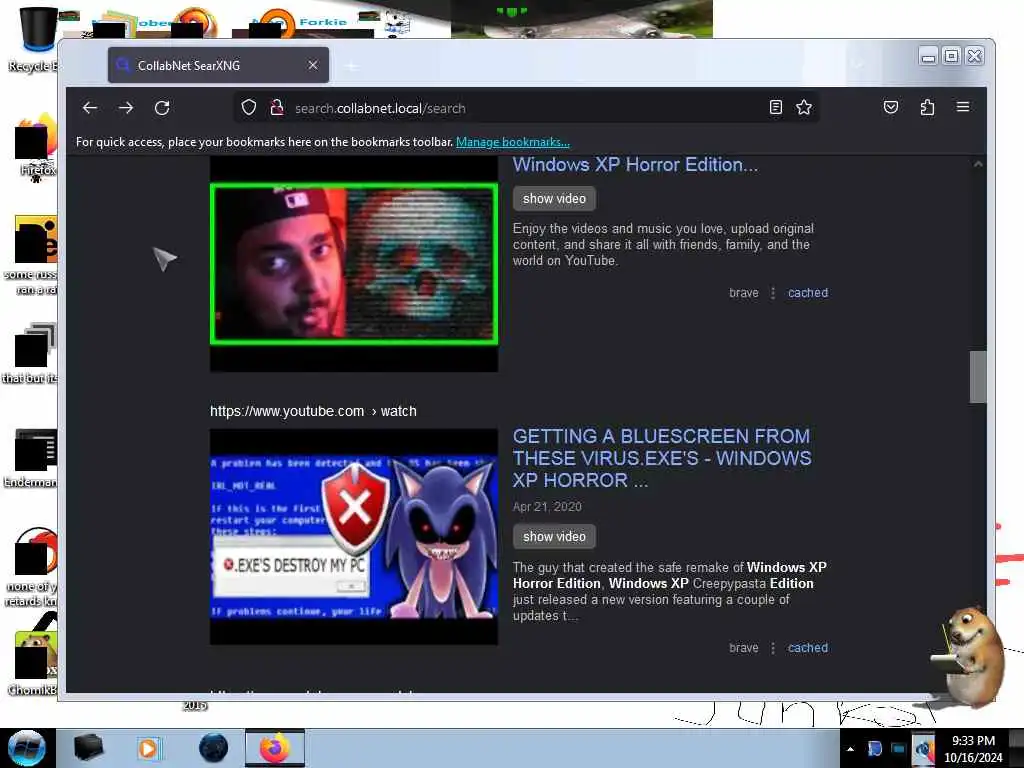The width and height of the screenshot is (1024, 768).
Task: Open the tracking protection shield icon
Action: [249, 108]
